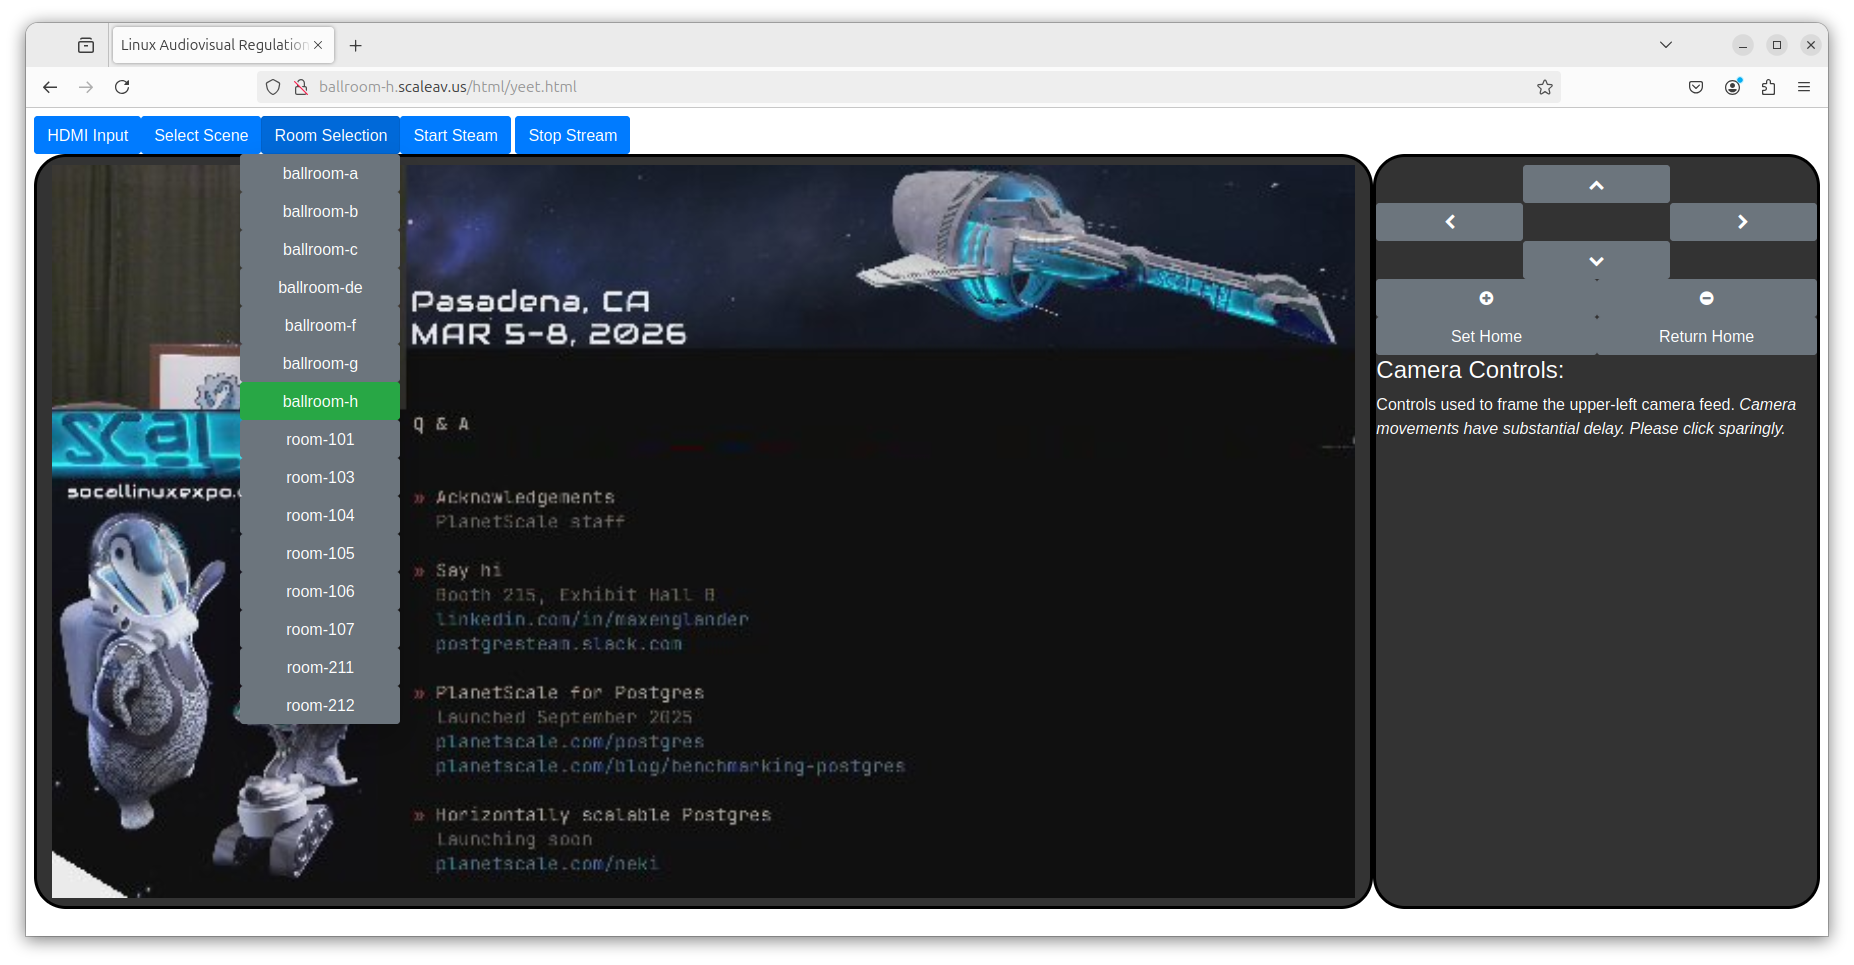Tilt camera down with the down arrow
This screenshot has width=1854, height=965.
click(1595, 261)
